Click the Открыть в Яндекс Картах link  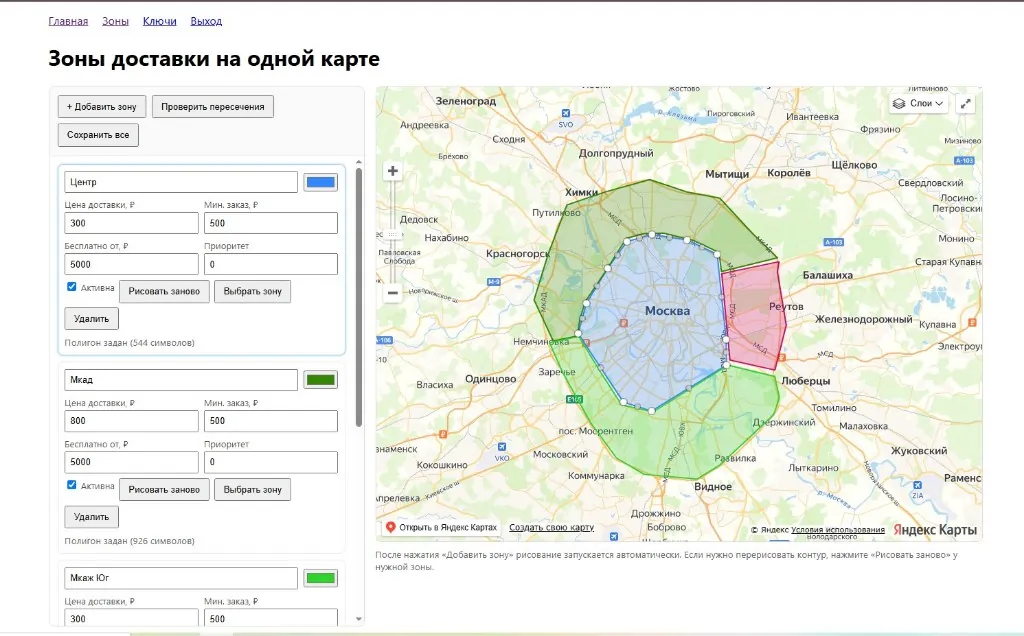[x=448, y=528]
